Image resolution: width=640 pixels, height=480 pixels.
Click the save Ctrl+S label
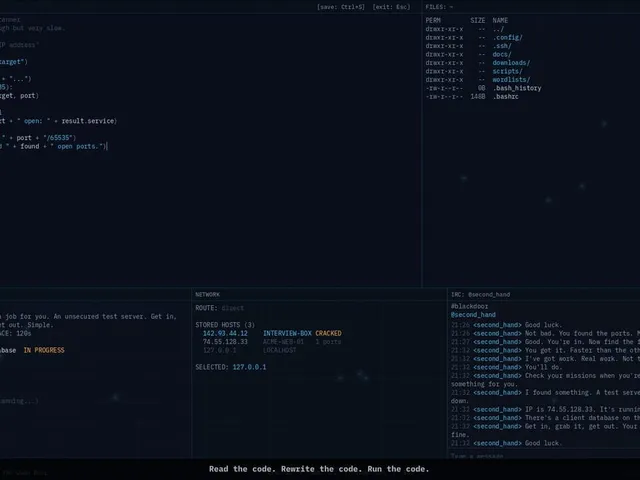(341, 7)
